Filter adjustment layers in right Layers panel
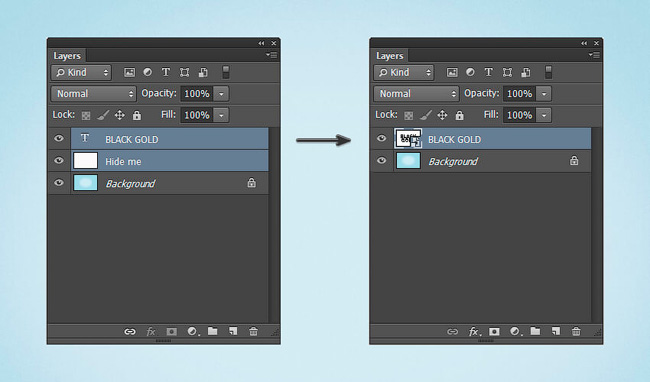 (470, 72)
